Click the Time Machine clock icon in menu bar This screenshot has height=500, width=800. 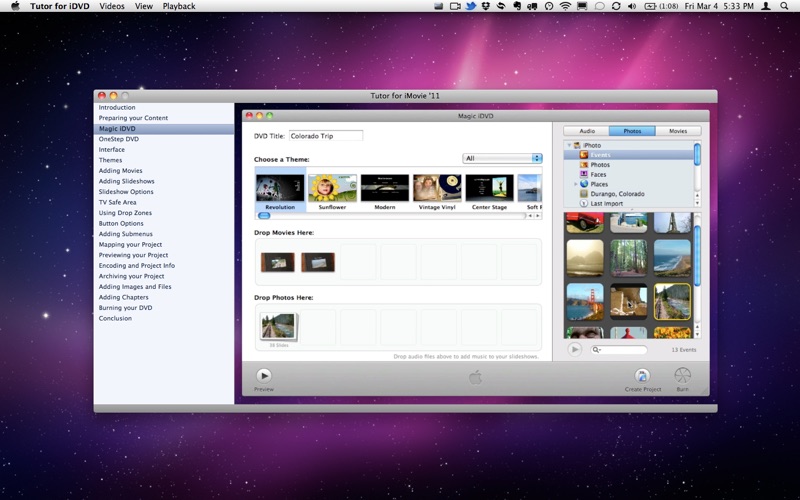[x=548, y=6]
